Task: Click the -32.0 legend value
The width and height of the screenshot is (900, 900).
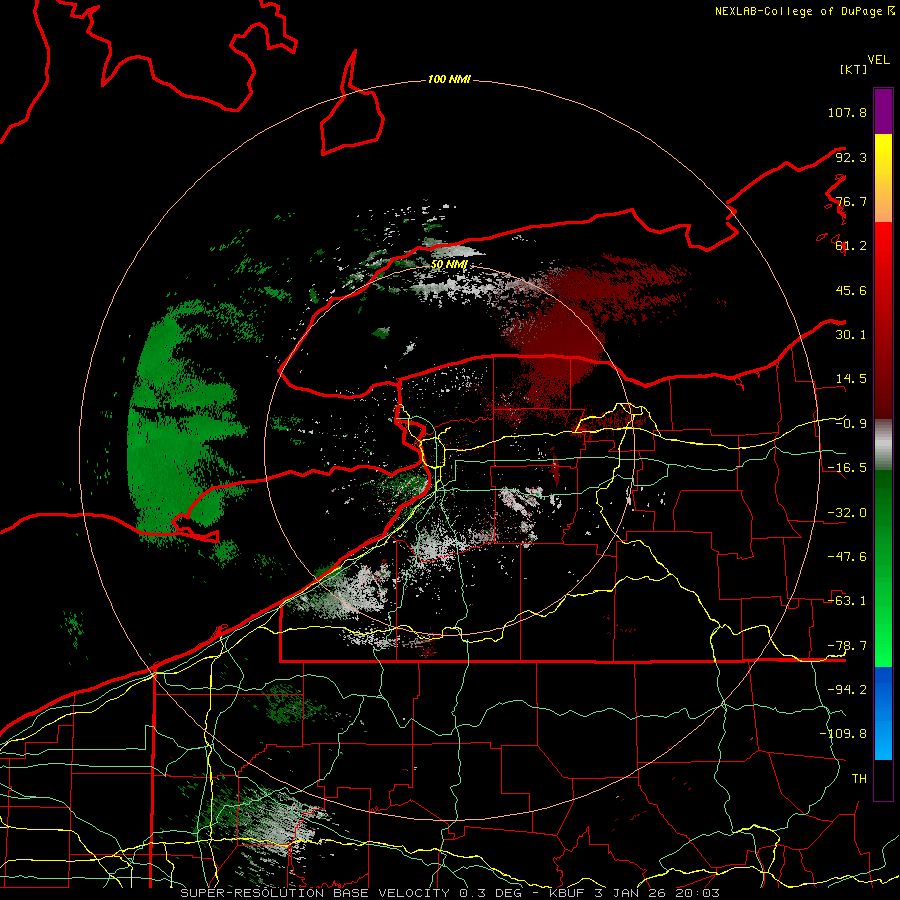Action: point(847,513)
